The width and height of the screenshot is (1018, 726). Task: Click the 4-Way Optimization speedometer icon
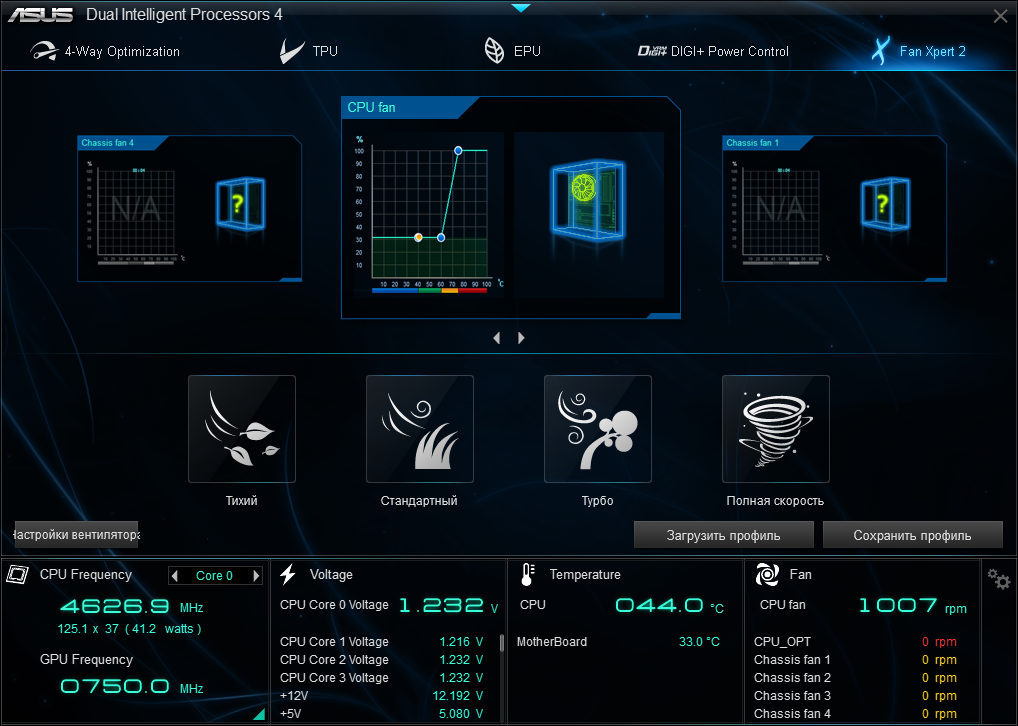[43, 51]
